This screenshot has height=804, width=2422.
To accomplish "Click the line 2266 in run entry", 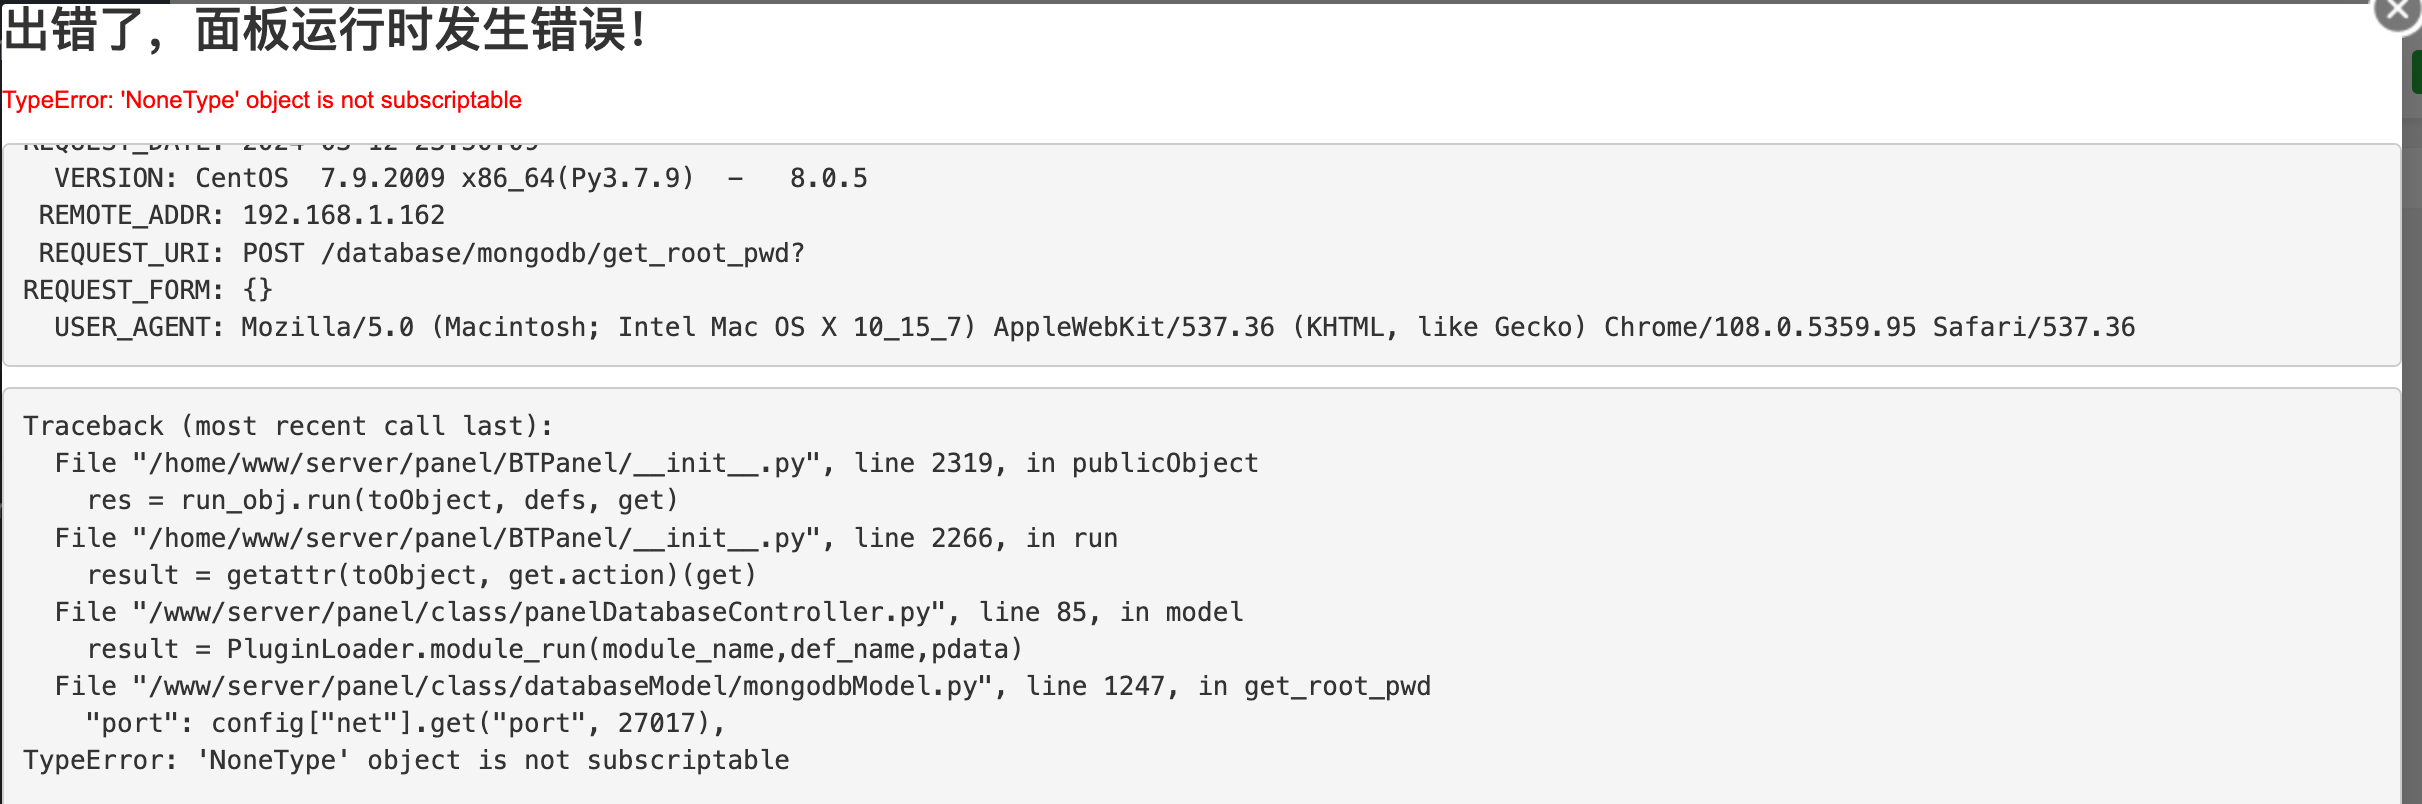I will pos(586,538).
